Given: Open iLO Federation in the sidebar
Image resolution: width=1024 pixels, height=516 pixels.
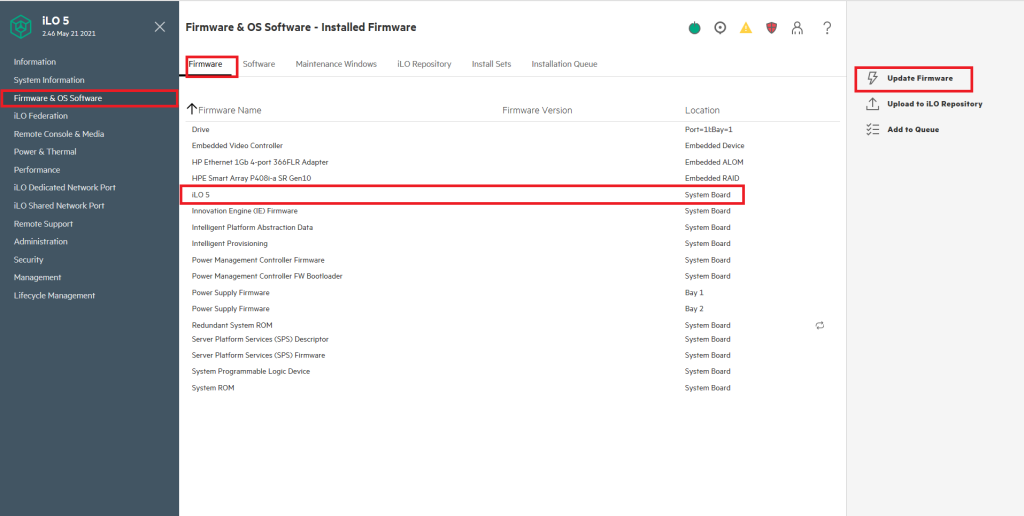Looking at the screenshot, I should 40,116.
